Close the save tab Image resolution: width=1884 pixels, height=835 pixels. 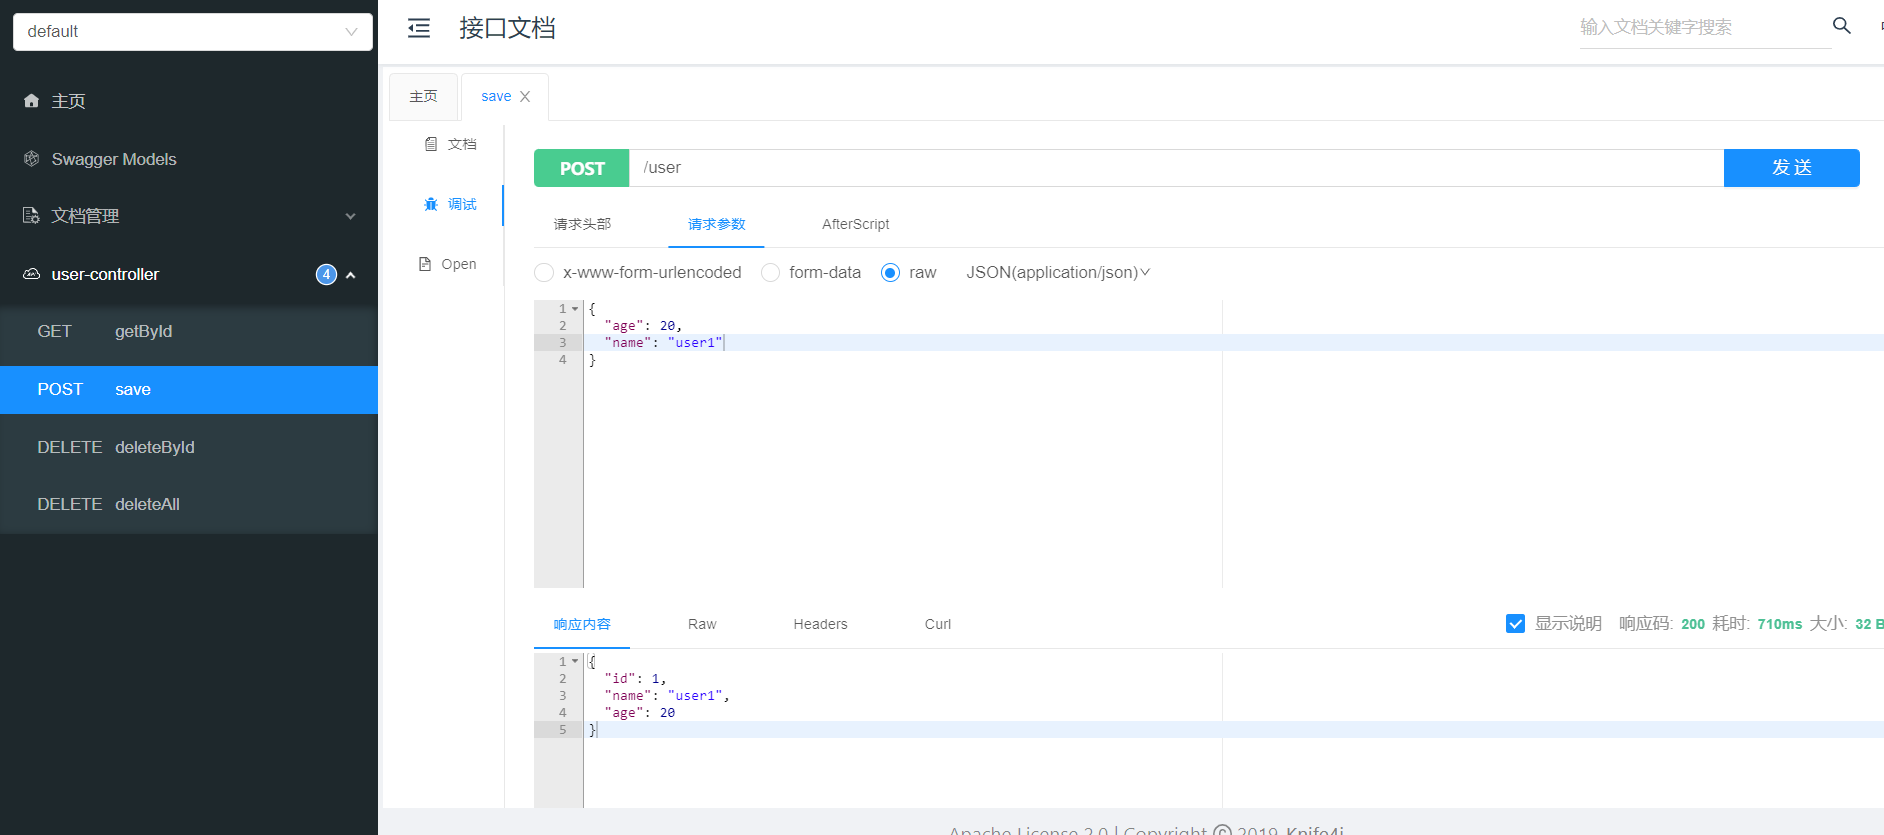click(525, 97)
